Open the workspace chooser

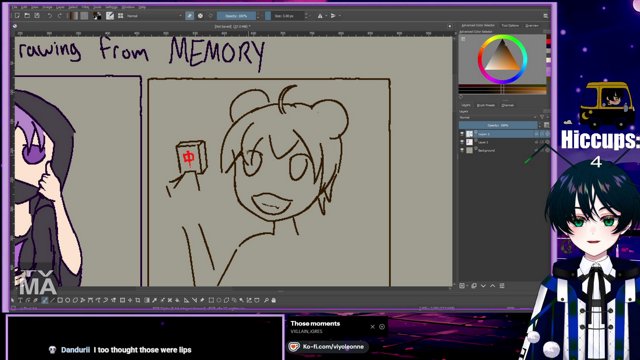point(546,16)
